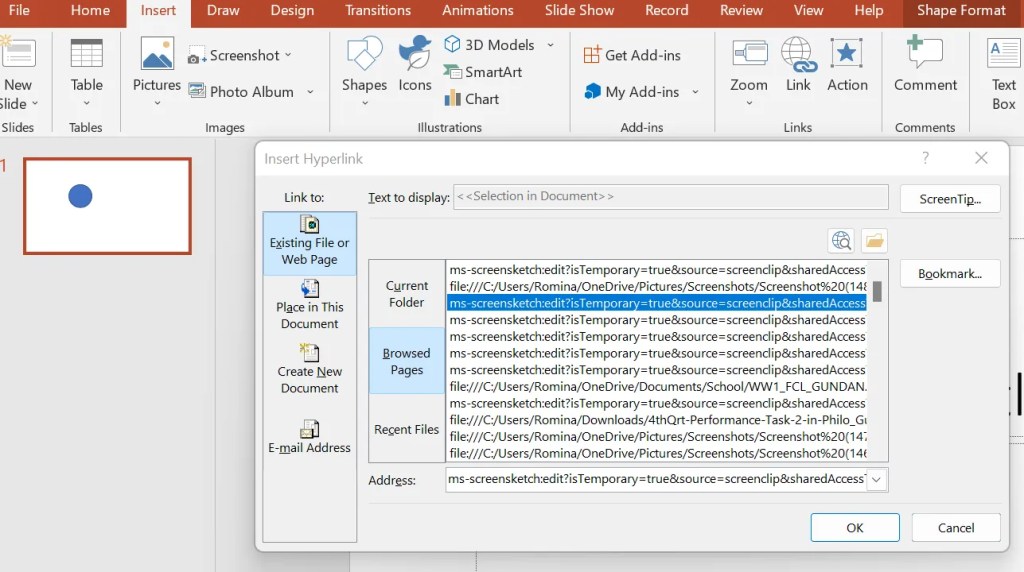Select Place in This Document option
Image resolution: width=1024 pixels, height=572 pixels.
click(310, 303)
